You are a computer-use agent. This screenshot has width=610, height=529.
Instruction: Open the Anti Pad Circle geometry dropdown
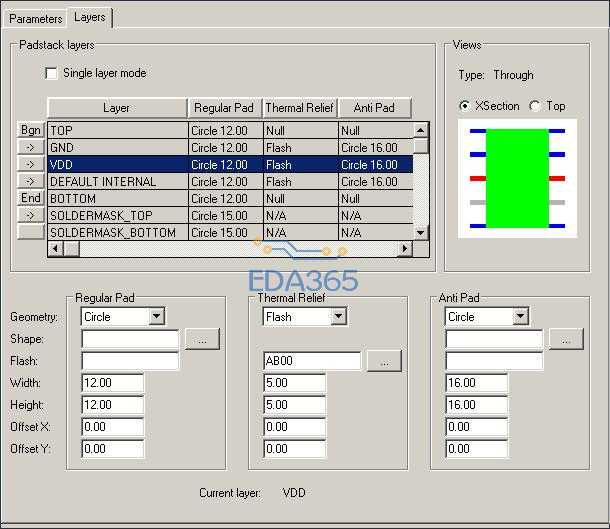(x=521, y=316)
